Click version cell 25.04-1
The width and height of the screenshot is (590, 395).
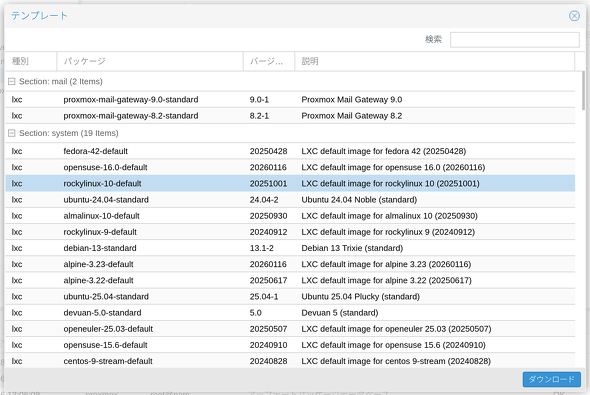click(264, 297)
